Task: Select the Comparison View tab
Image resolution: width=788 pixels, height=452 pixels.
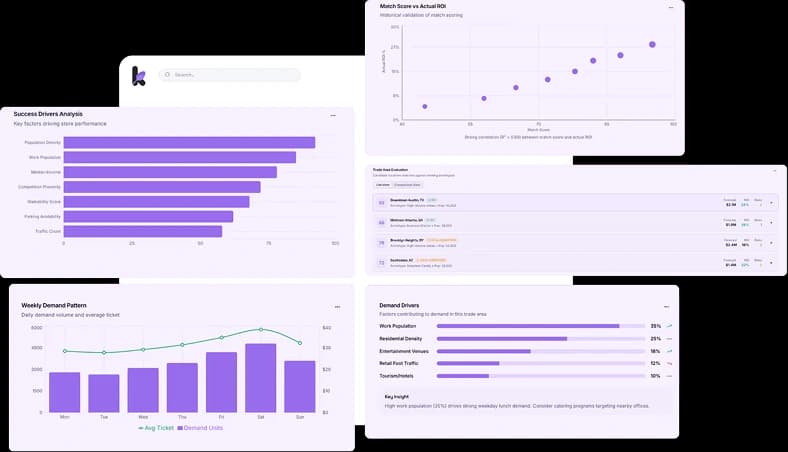Action: pyautogui.click(x=407, y=185)
